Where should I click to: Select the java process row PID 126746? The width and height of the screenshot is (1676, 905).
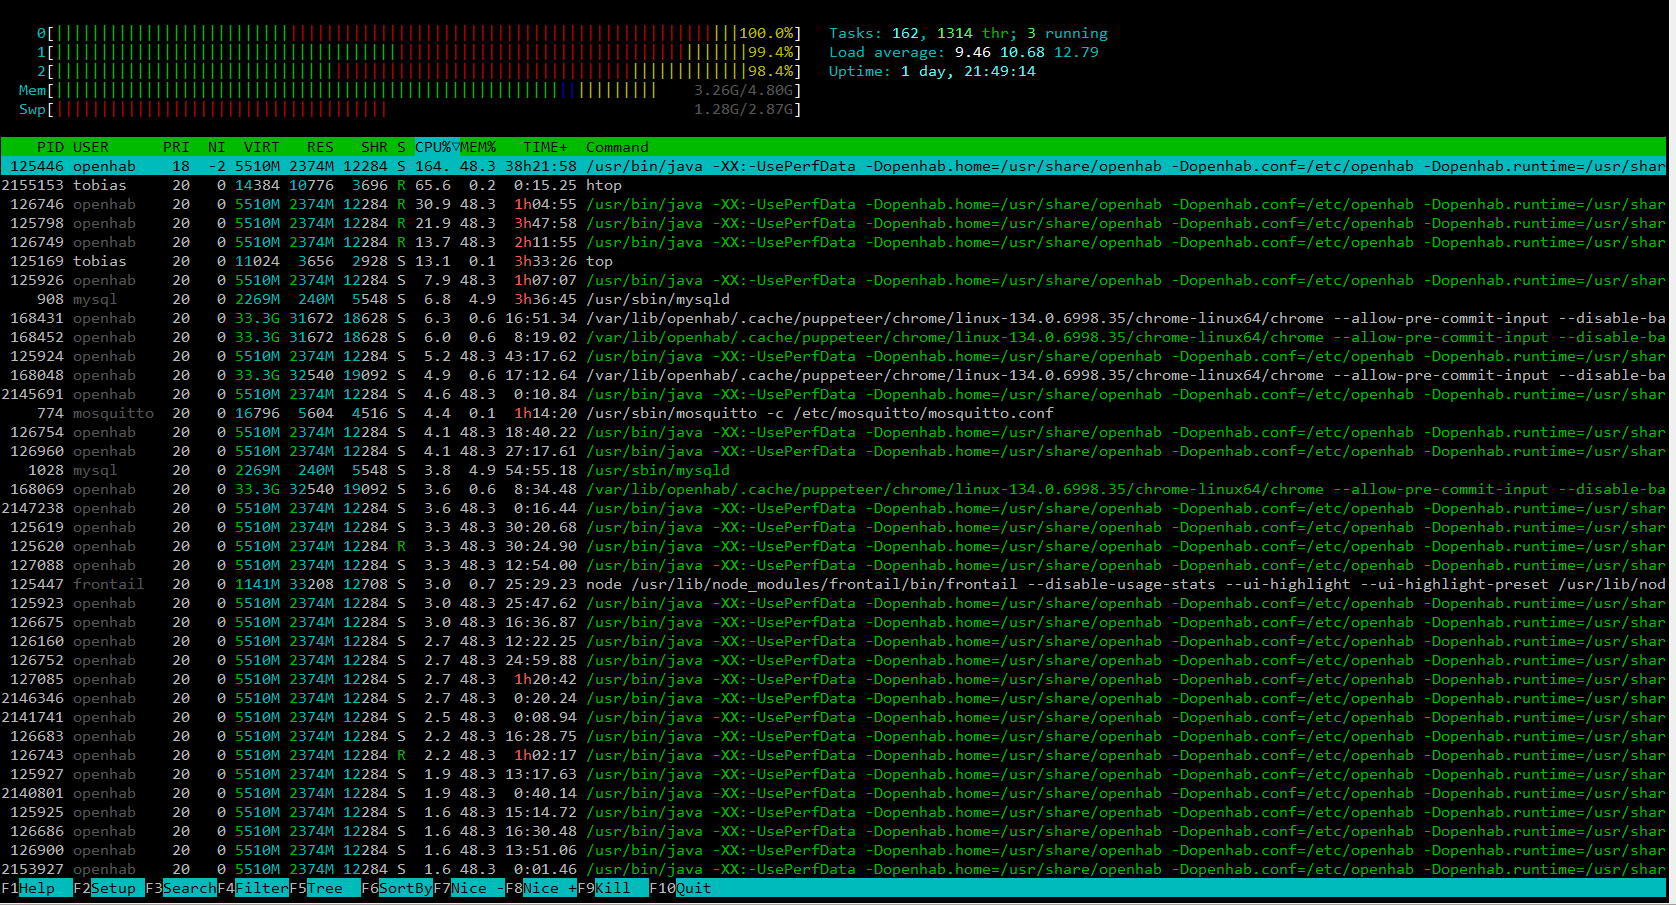[x=833, y=204]
